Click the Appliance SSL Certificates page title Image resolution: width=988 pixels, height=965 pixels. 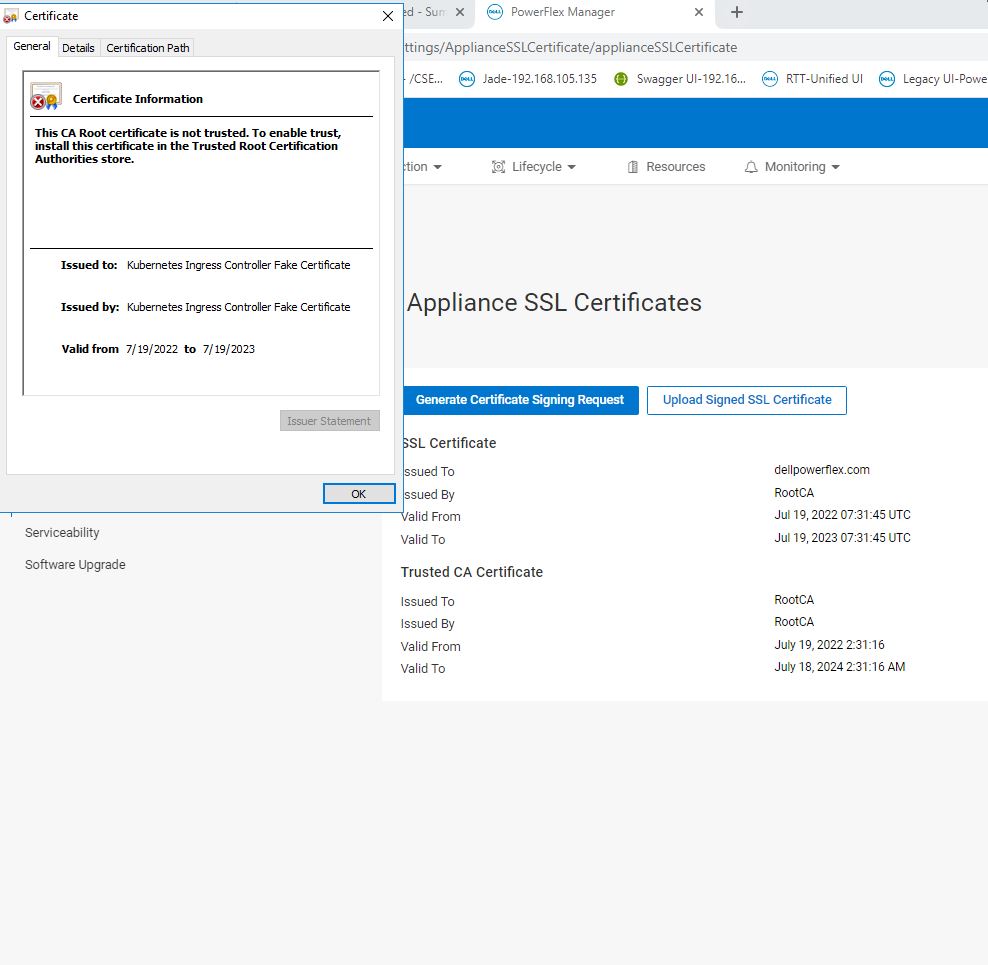tap(554, 303)
